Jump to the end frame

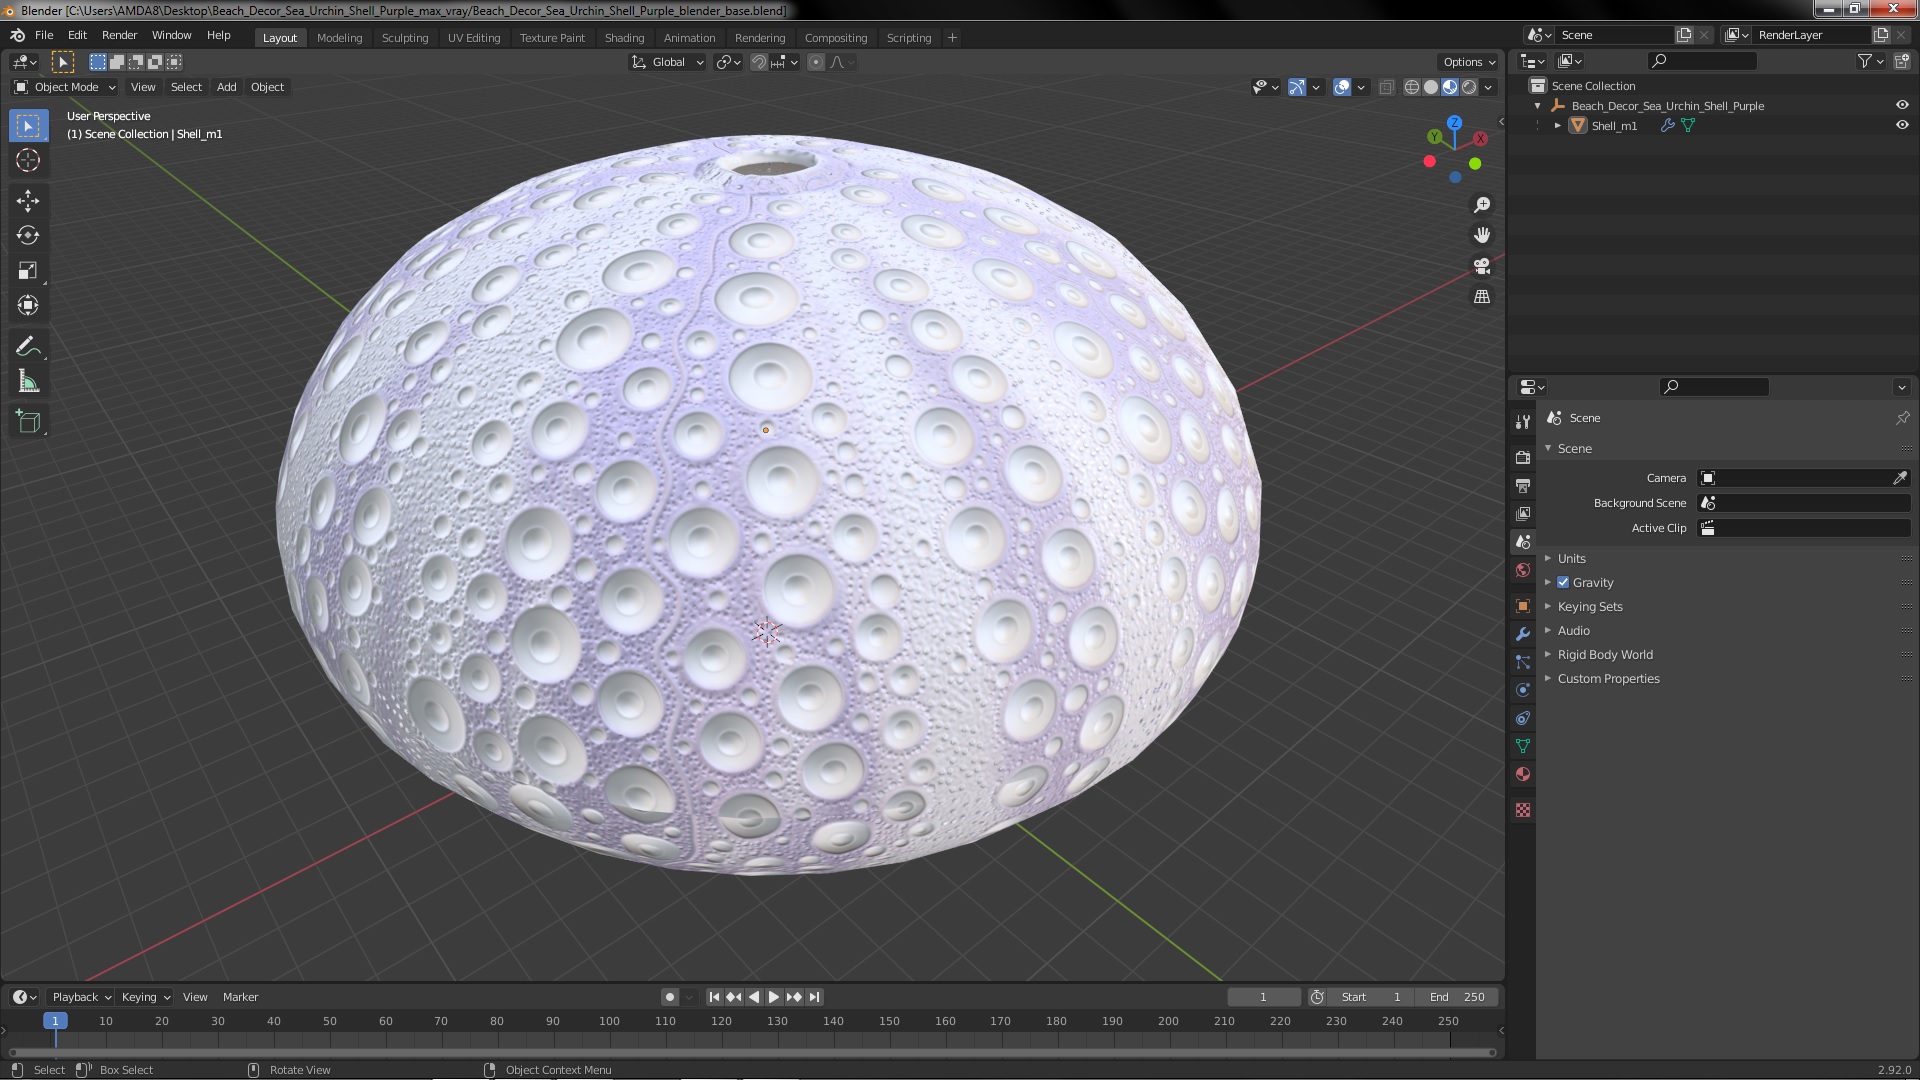click(814, 997)
